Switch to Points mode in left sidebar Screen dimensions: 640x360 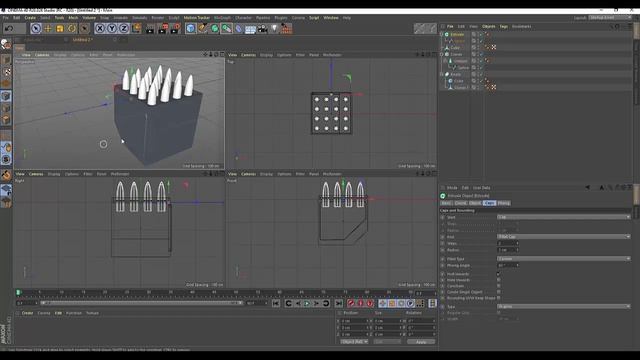tap(6, 96)
